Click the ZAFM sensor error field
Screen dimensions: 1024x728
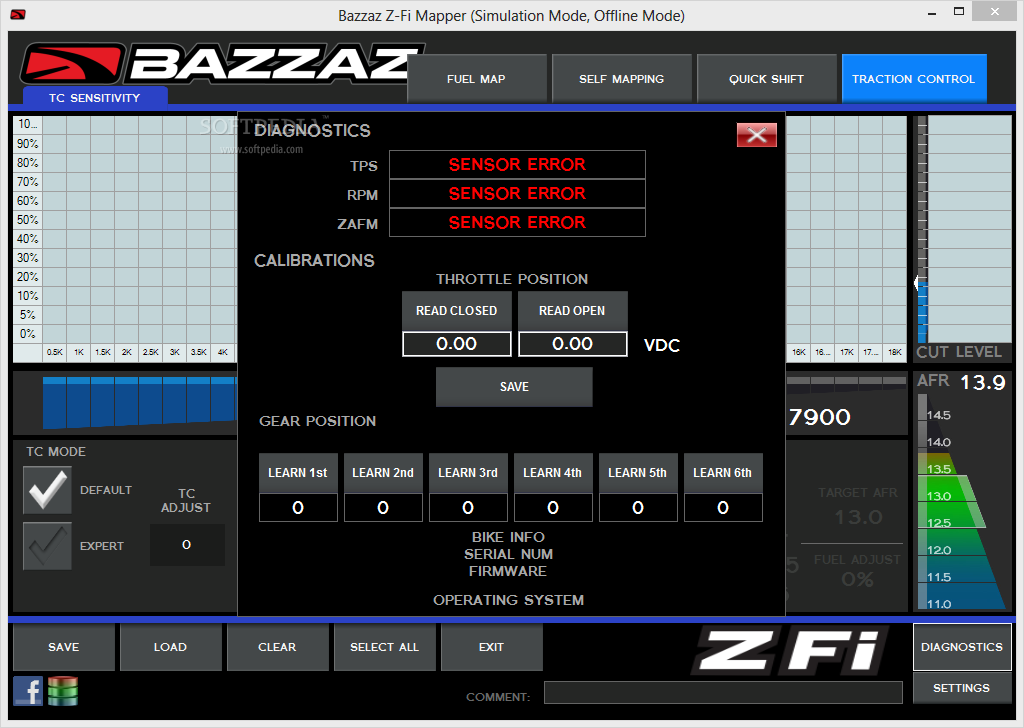[x=517, y=223]
